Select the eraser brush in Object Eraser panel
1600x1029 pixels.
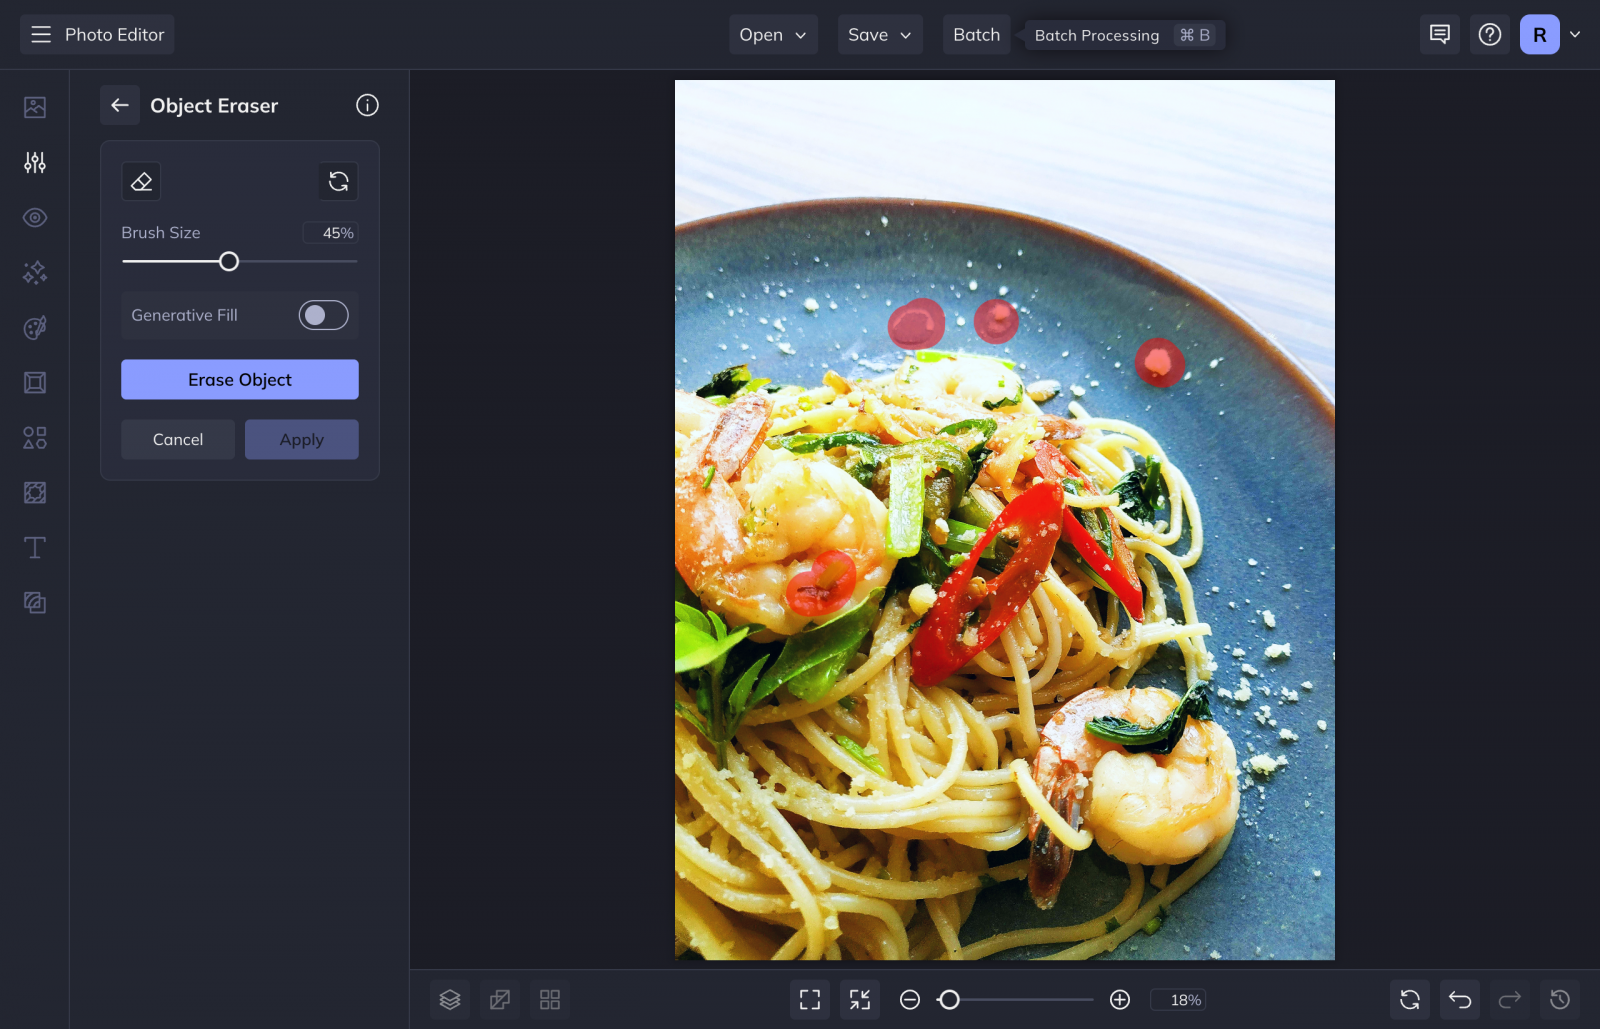coord(141,181)
